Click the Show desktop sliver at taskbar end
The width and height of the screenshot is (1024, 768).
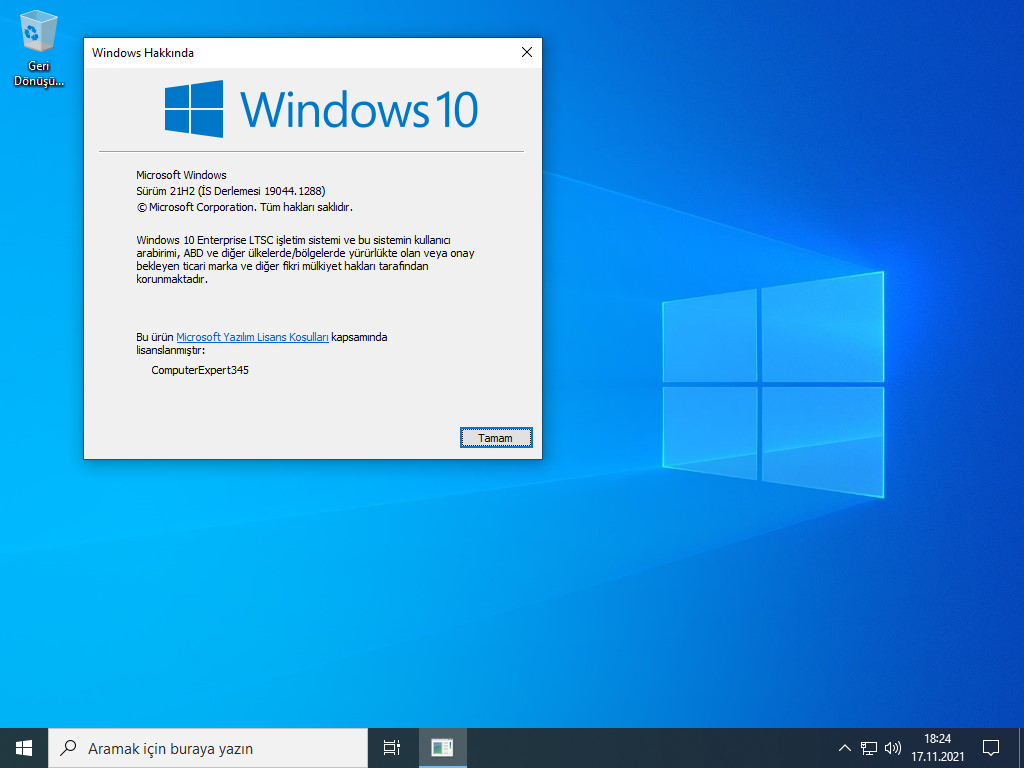1021,748
